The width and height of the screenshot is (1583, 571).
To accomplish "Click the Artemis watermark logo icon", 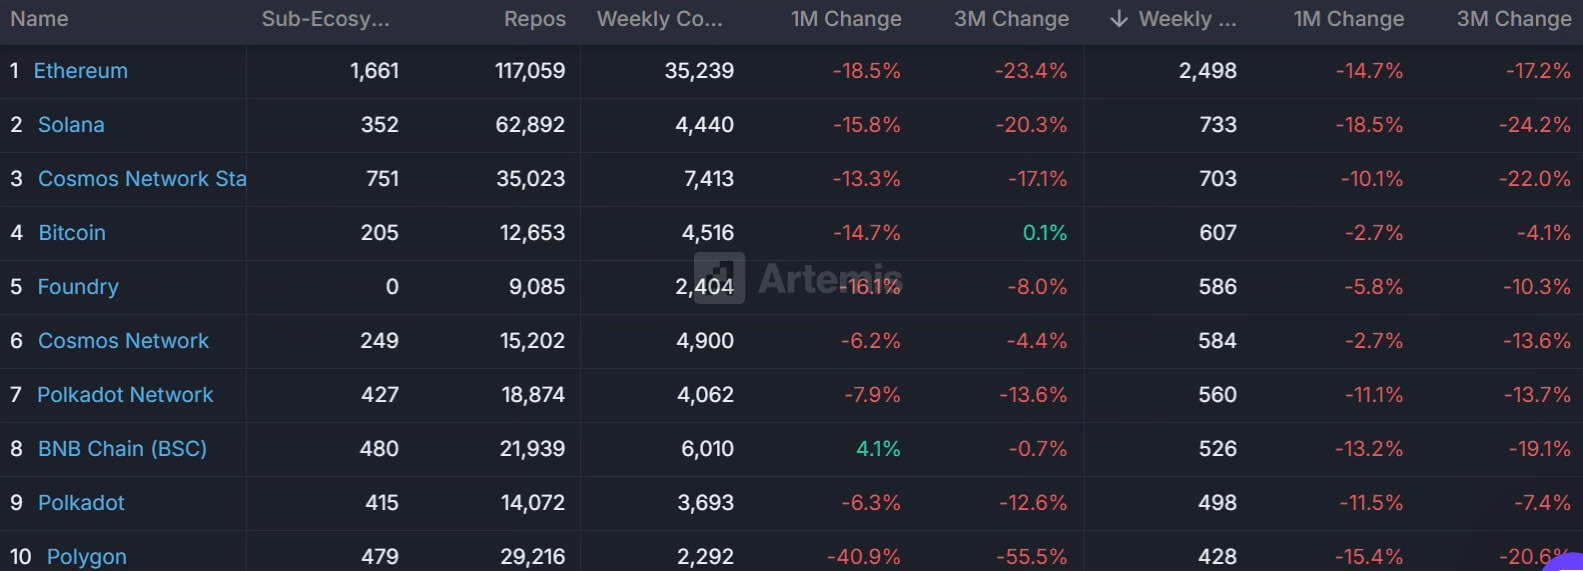I will [720, 277].
